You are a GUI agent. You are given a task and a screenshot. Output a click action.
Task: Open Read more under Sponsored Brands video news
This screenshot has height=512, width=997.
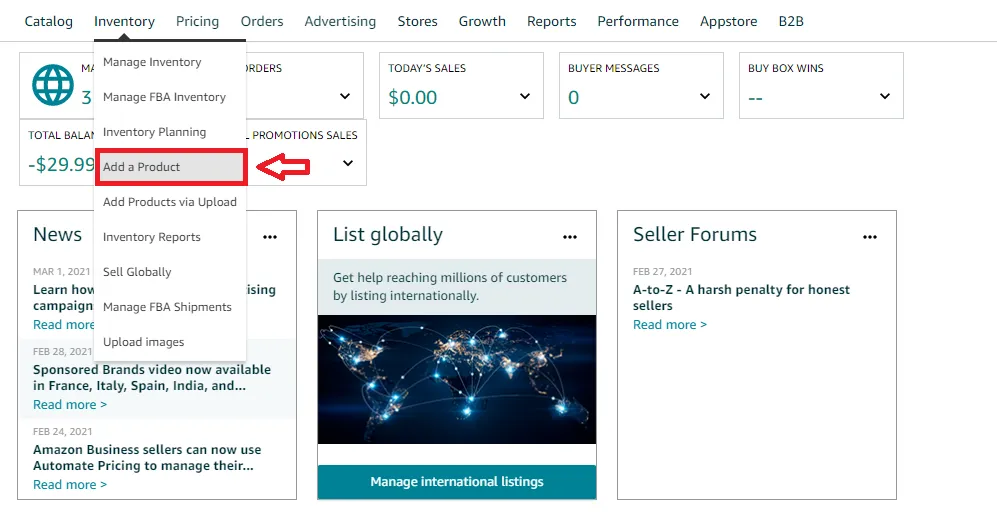(x=70, y=405)
